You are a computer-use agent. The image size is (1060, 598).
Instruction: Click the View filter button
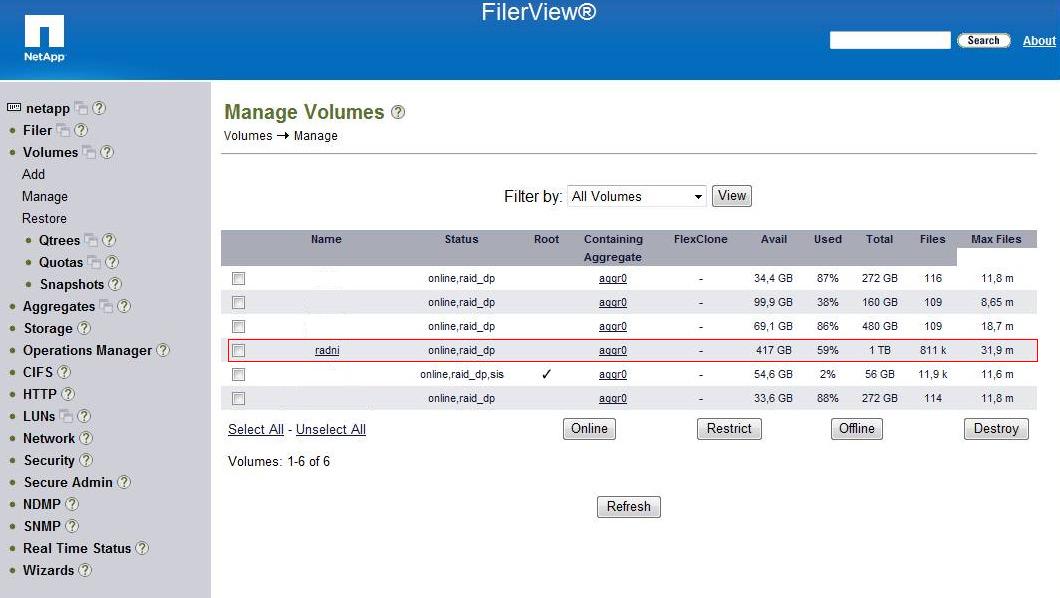point(731,196)
